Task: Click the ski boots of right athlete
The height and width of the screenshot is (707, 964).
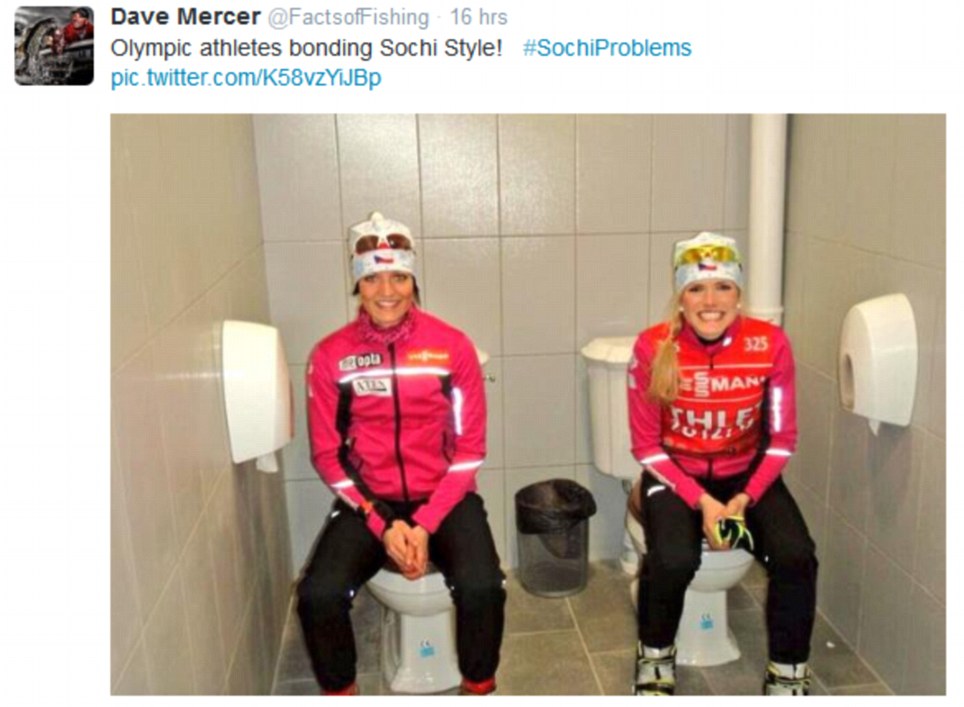Action: click(721, 671)
